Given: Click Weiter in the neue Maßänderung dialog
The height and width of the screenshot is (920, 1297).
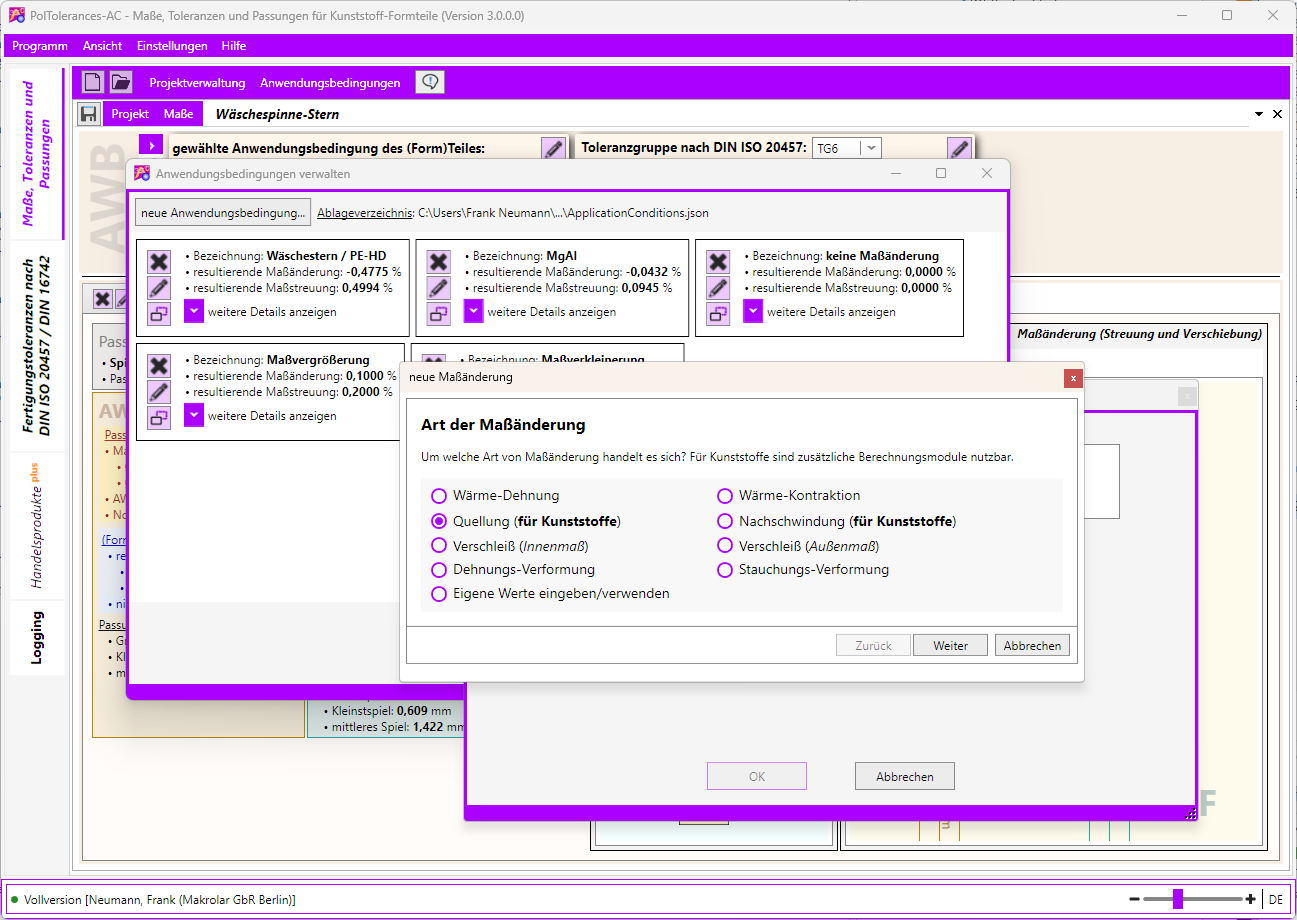Looking at the screenshot, I should pos(950,646).
